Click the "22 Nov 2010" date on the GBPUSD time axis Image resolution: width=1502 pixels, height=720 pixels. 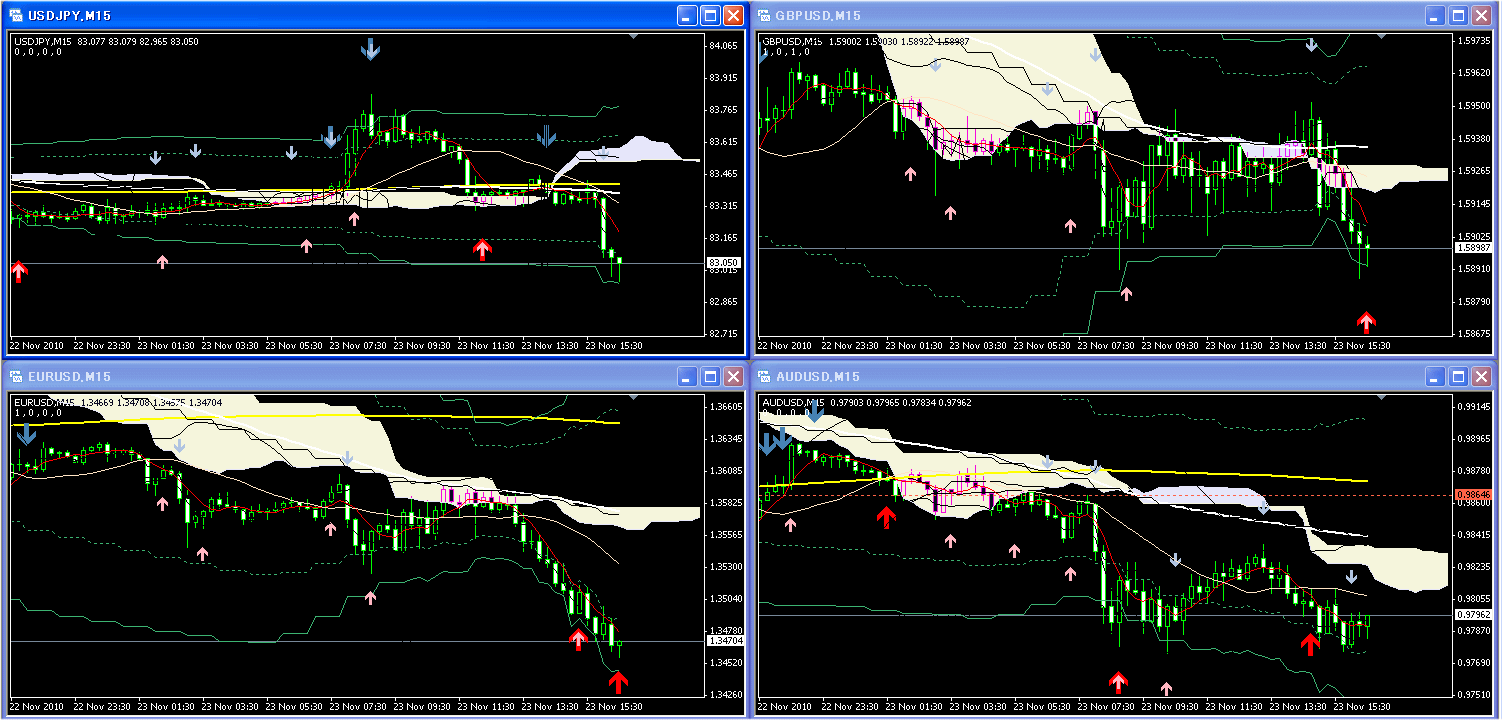(x=785, y=346)
